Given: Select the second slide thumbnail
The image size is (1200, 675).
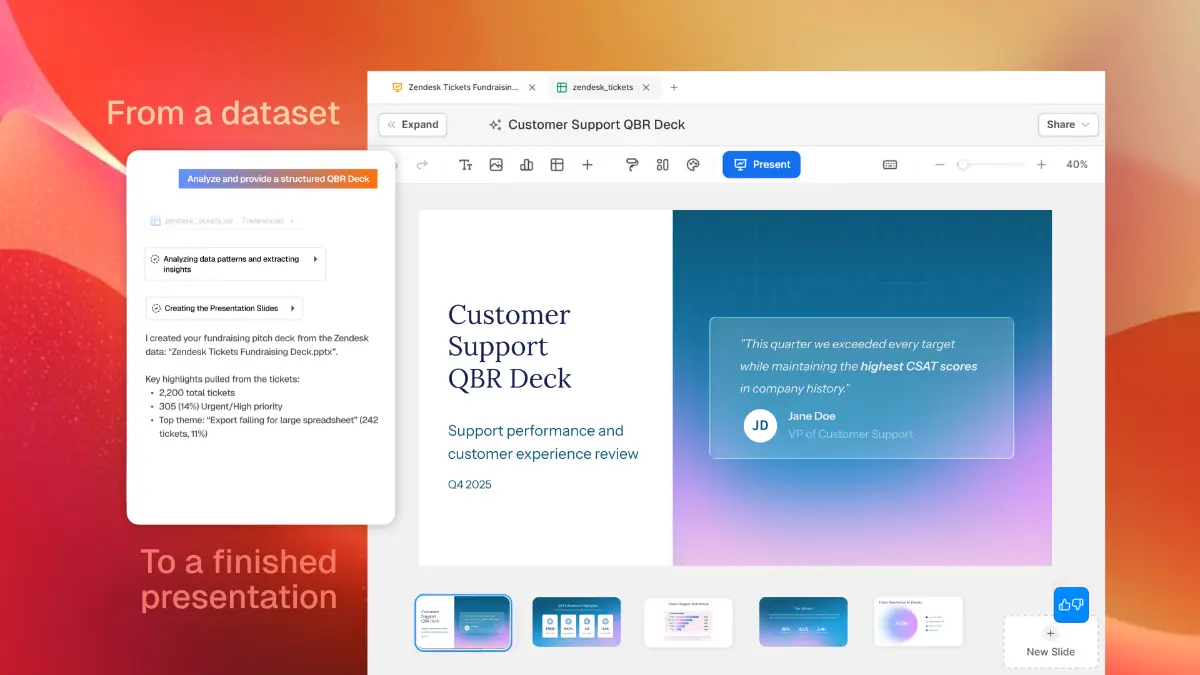Looking at the screenshot, I should 576,622.
